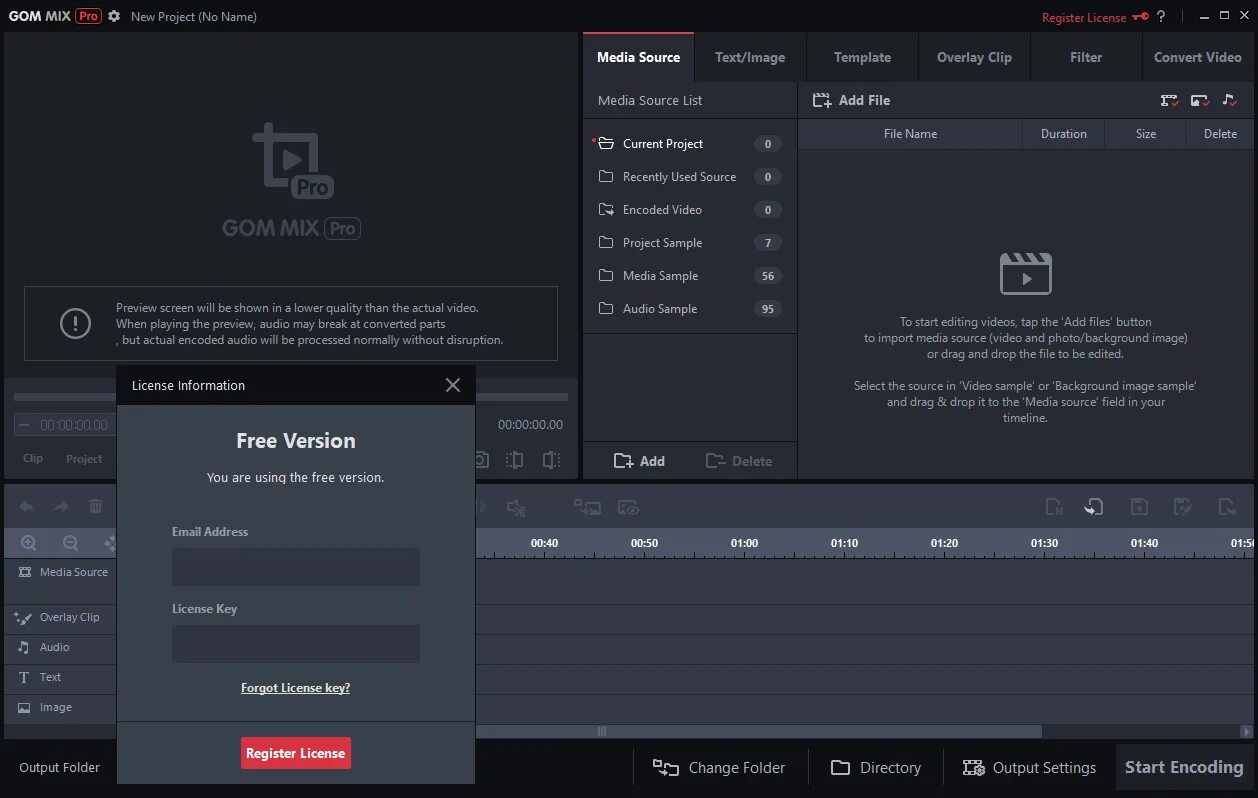Screen dimensions: 1258x798
Task: Toggle audio files filter icon
Action: (x=1230, y=100)
